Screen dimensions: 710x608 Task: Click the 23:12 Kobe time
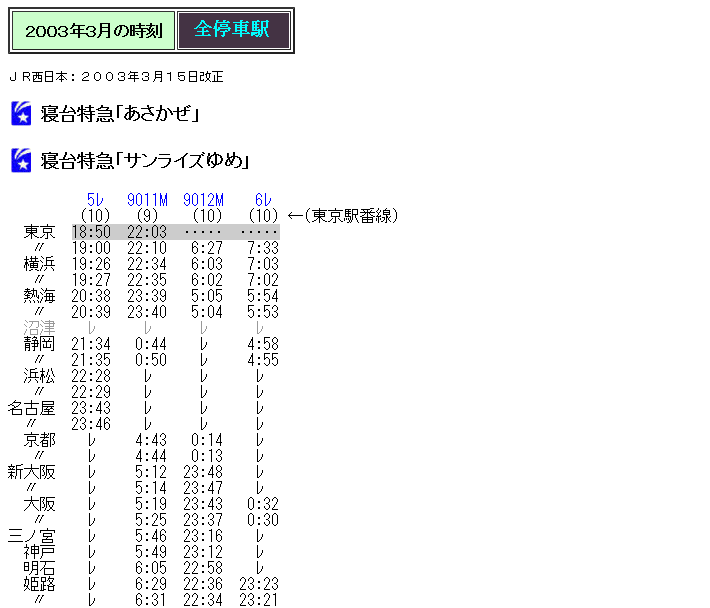click(203, 552)
